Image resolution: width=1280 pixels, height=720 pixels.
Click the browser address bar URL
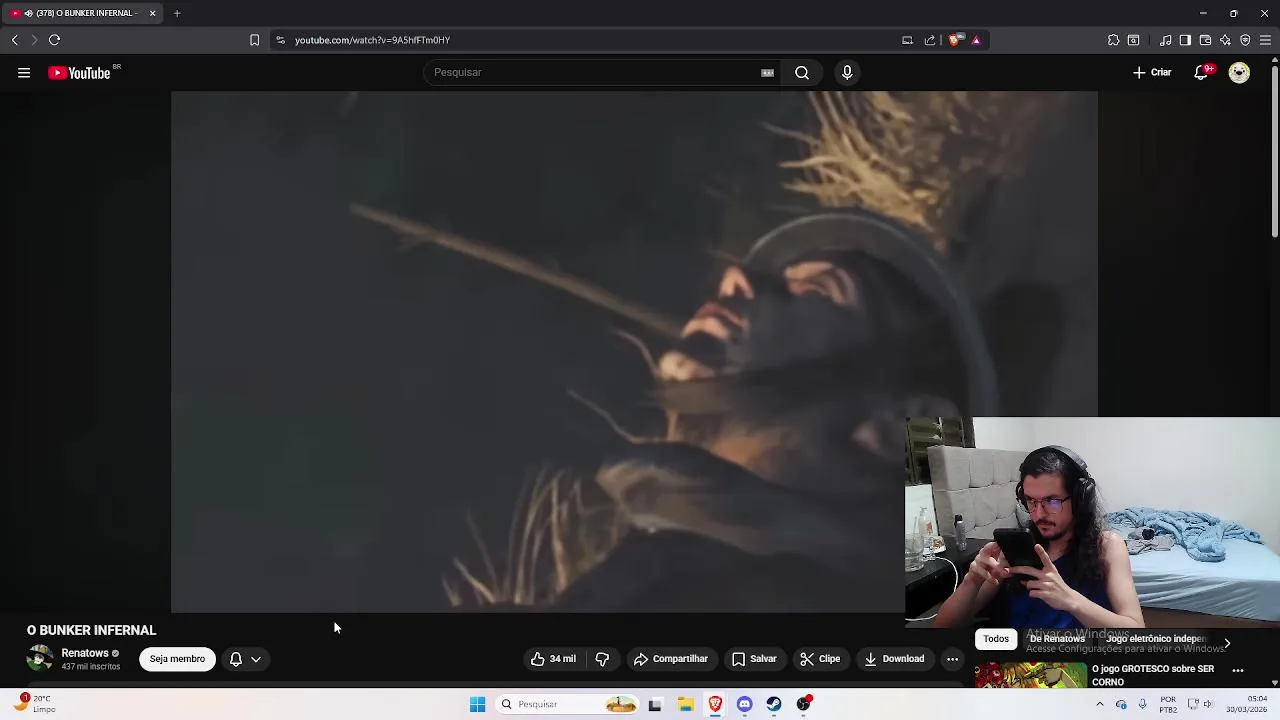coord(372,40)
